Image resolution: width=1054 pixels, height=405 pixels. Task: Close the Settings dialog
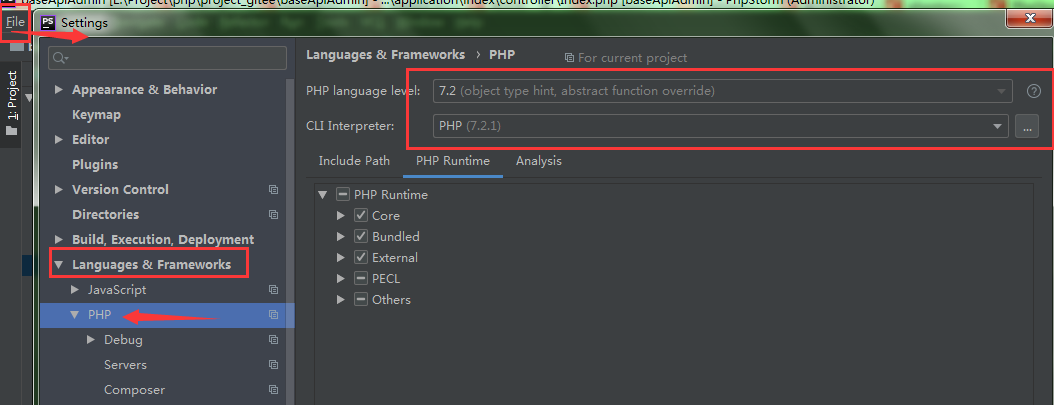pyautogui.click(x=1030, y=17)
